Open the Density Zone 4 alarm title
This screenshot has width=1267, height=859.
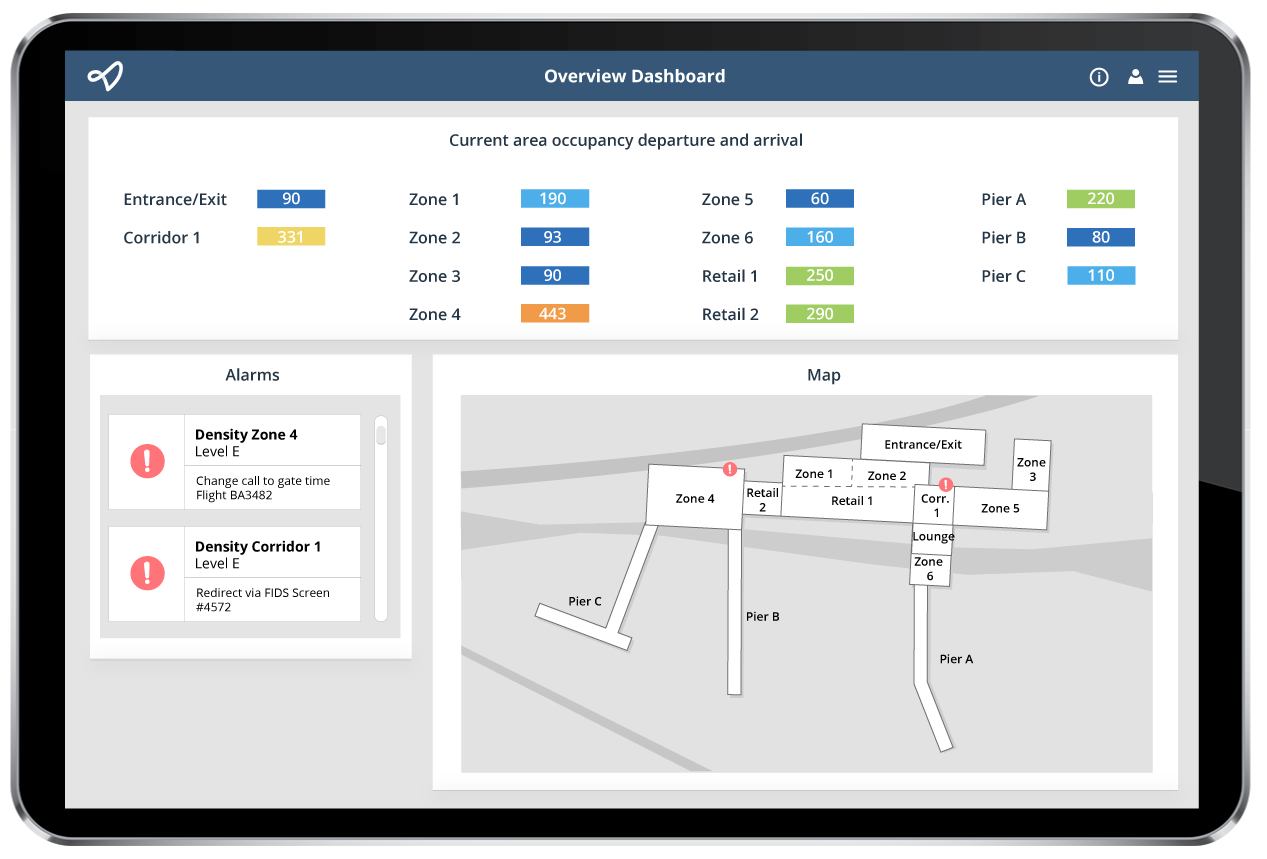click(246, 435)
